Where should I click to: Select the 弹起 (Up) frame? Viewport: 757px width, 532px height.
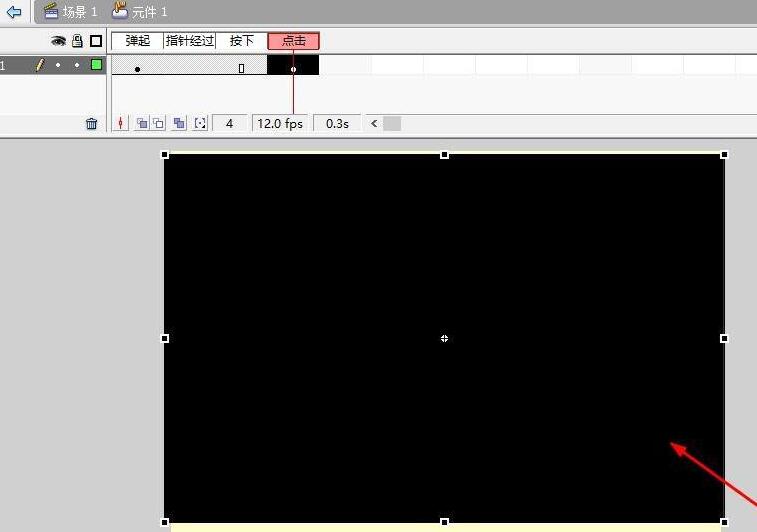pos(138,41)
